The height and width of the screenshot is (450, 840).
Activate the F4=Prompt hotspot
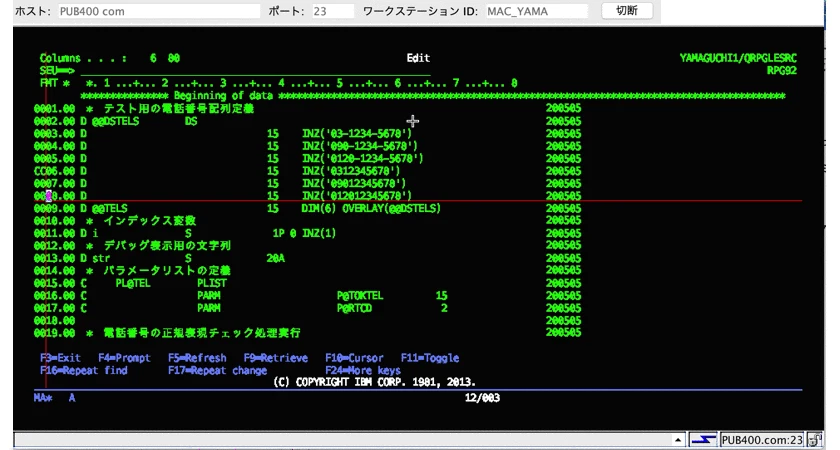[124, 358]
